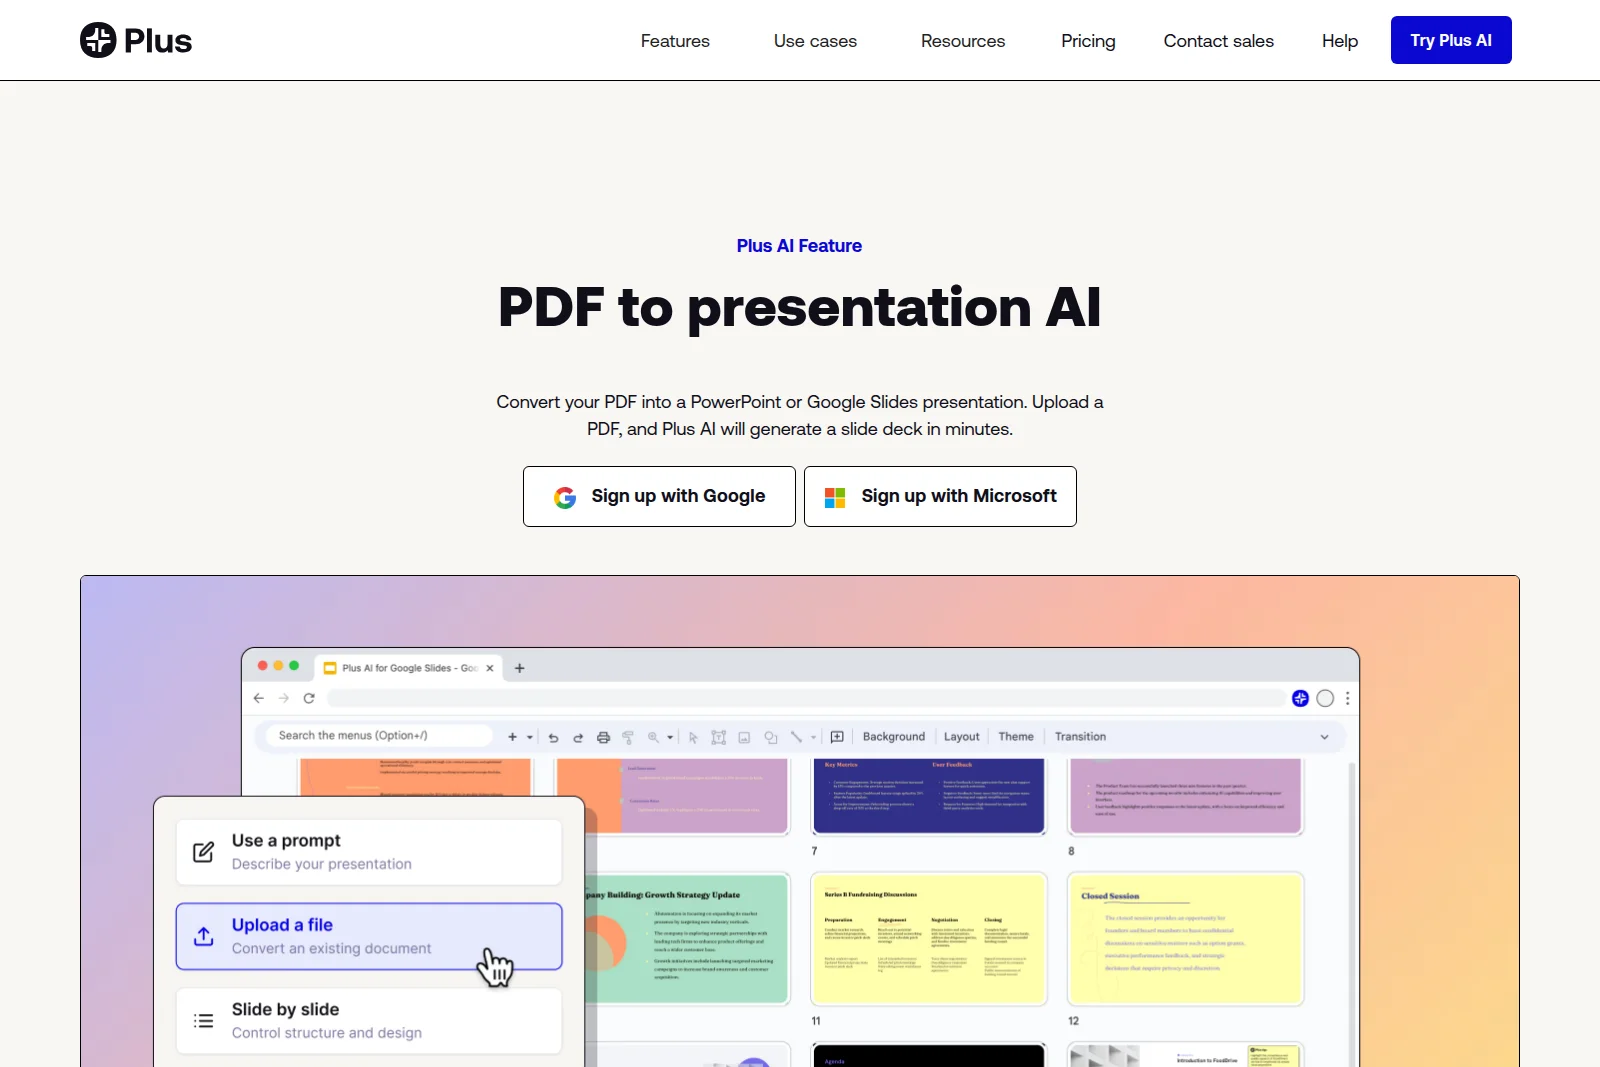The width and height of the screenshot is (1600, 1067).
Task: Open the Background menu item
Action: click(893, 736)
